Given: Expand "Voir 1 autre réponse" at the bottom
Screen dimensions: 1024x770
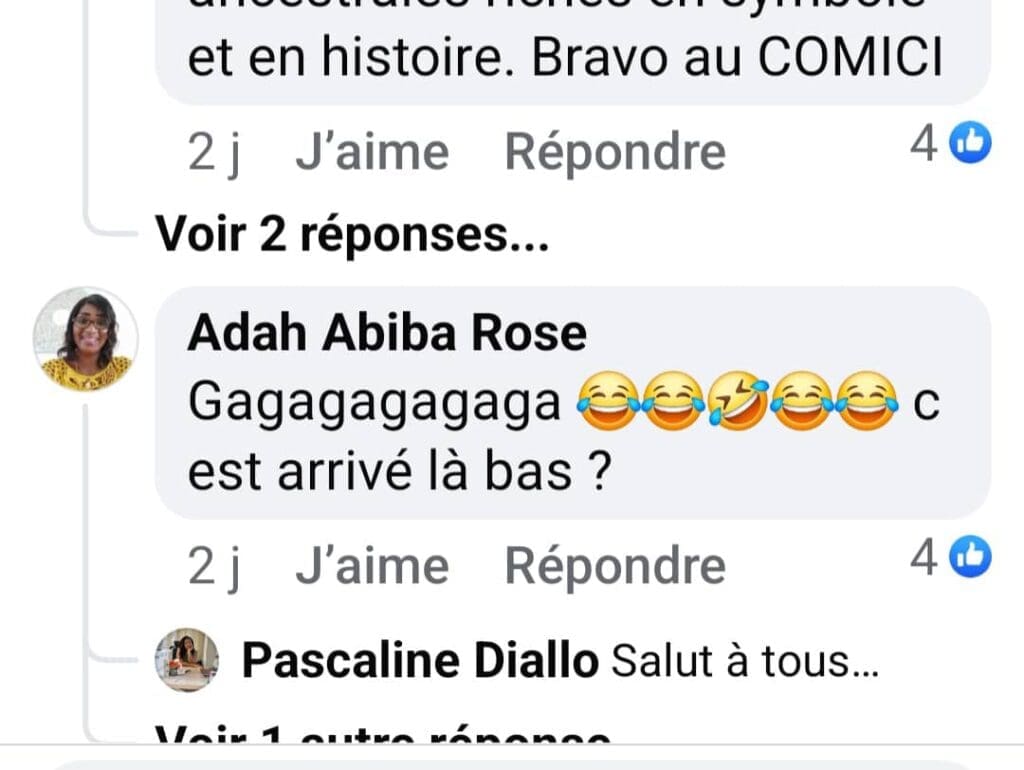Looking at the screenshot, I should tap(383, 734).
